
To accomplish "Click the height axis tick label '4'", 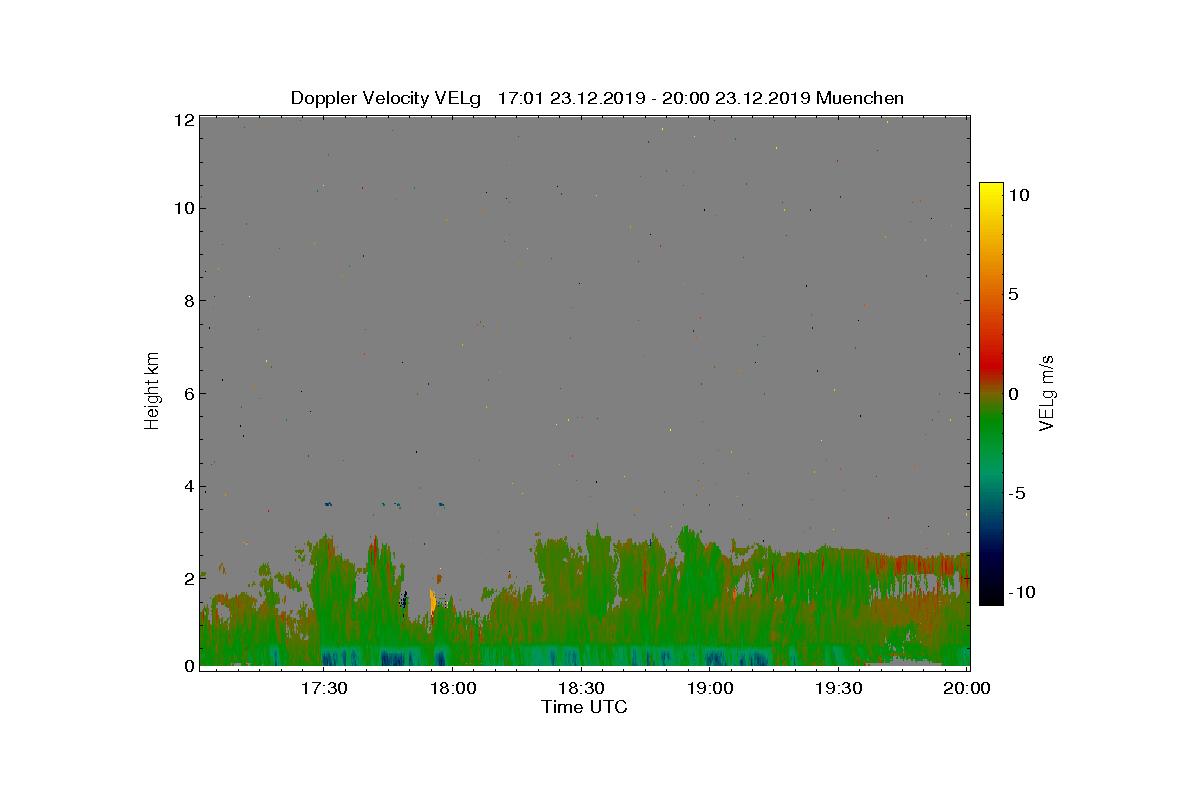I will click(188, 487).
